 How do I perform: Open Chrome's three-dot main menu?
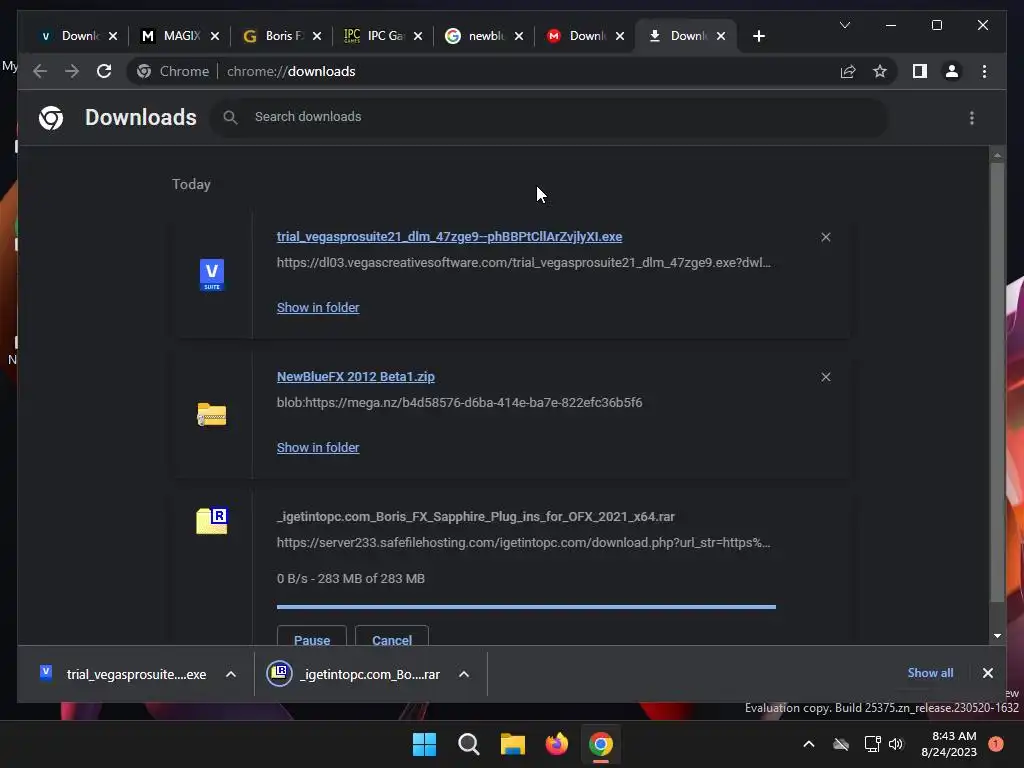click(x=984, y=71)
